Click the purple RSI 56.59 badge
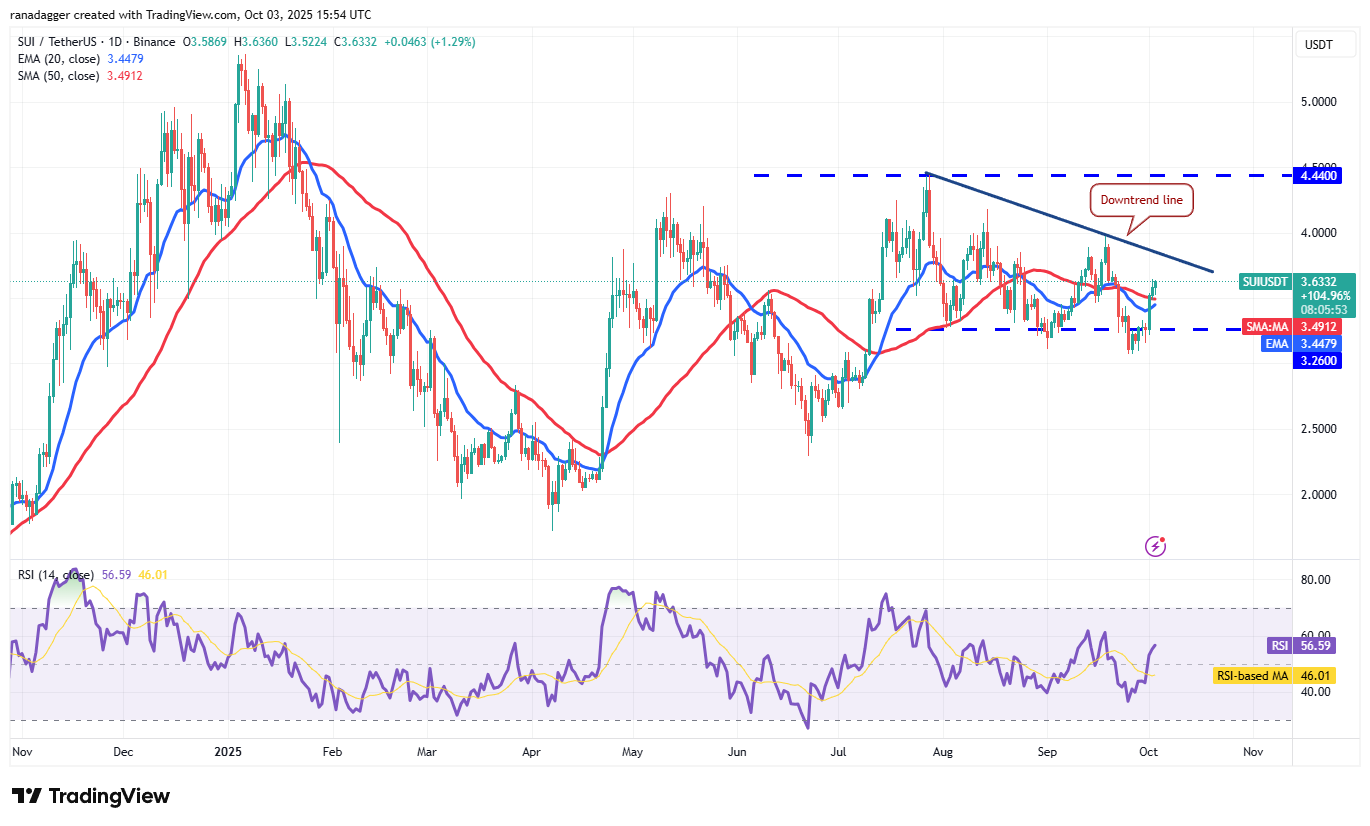Viewport: 1370px width, 826px height. click(x=1300, y=645)
